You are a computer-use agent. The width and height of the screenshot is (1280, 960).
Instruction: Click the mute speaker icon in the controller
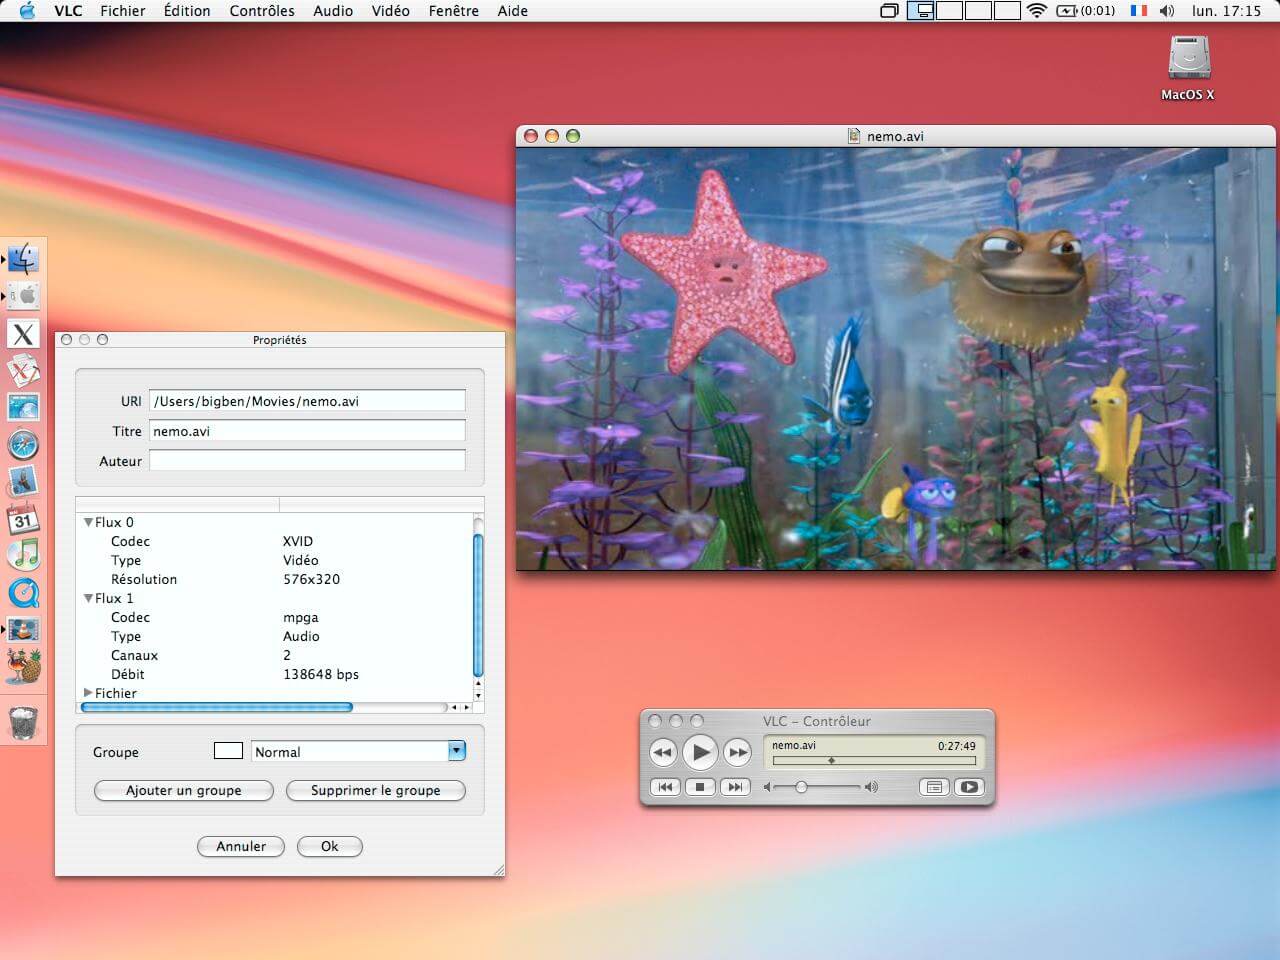[x=766, y=787]
